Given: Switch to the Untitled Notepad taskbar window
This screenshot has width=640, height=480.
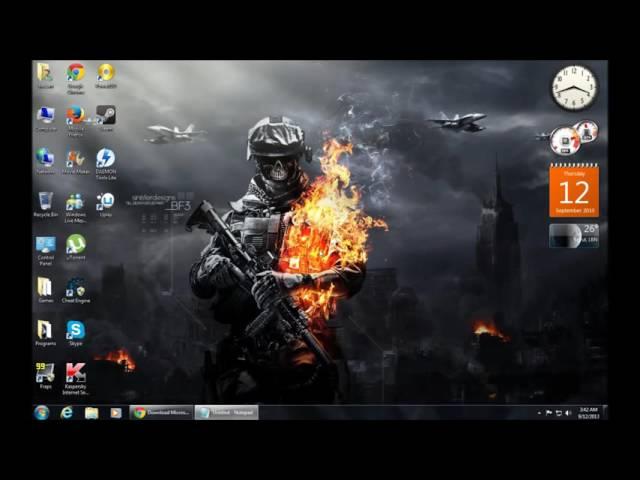Looking at the screenshot, I should tap(227, 413).
